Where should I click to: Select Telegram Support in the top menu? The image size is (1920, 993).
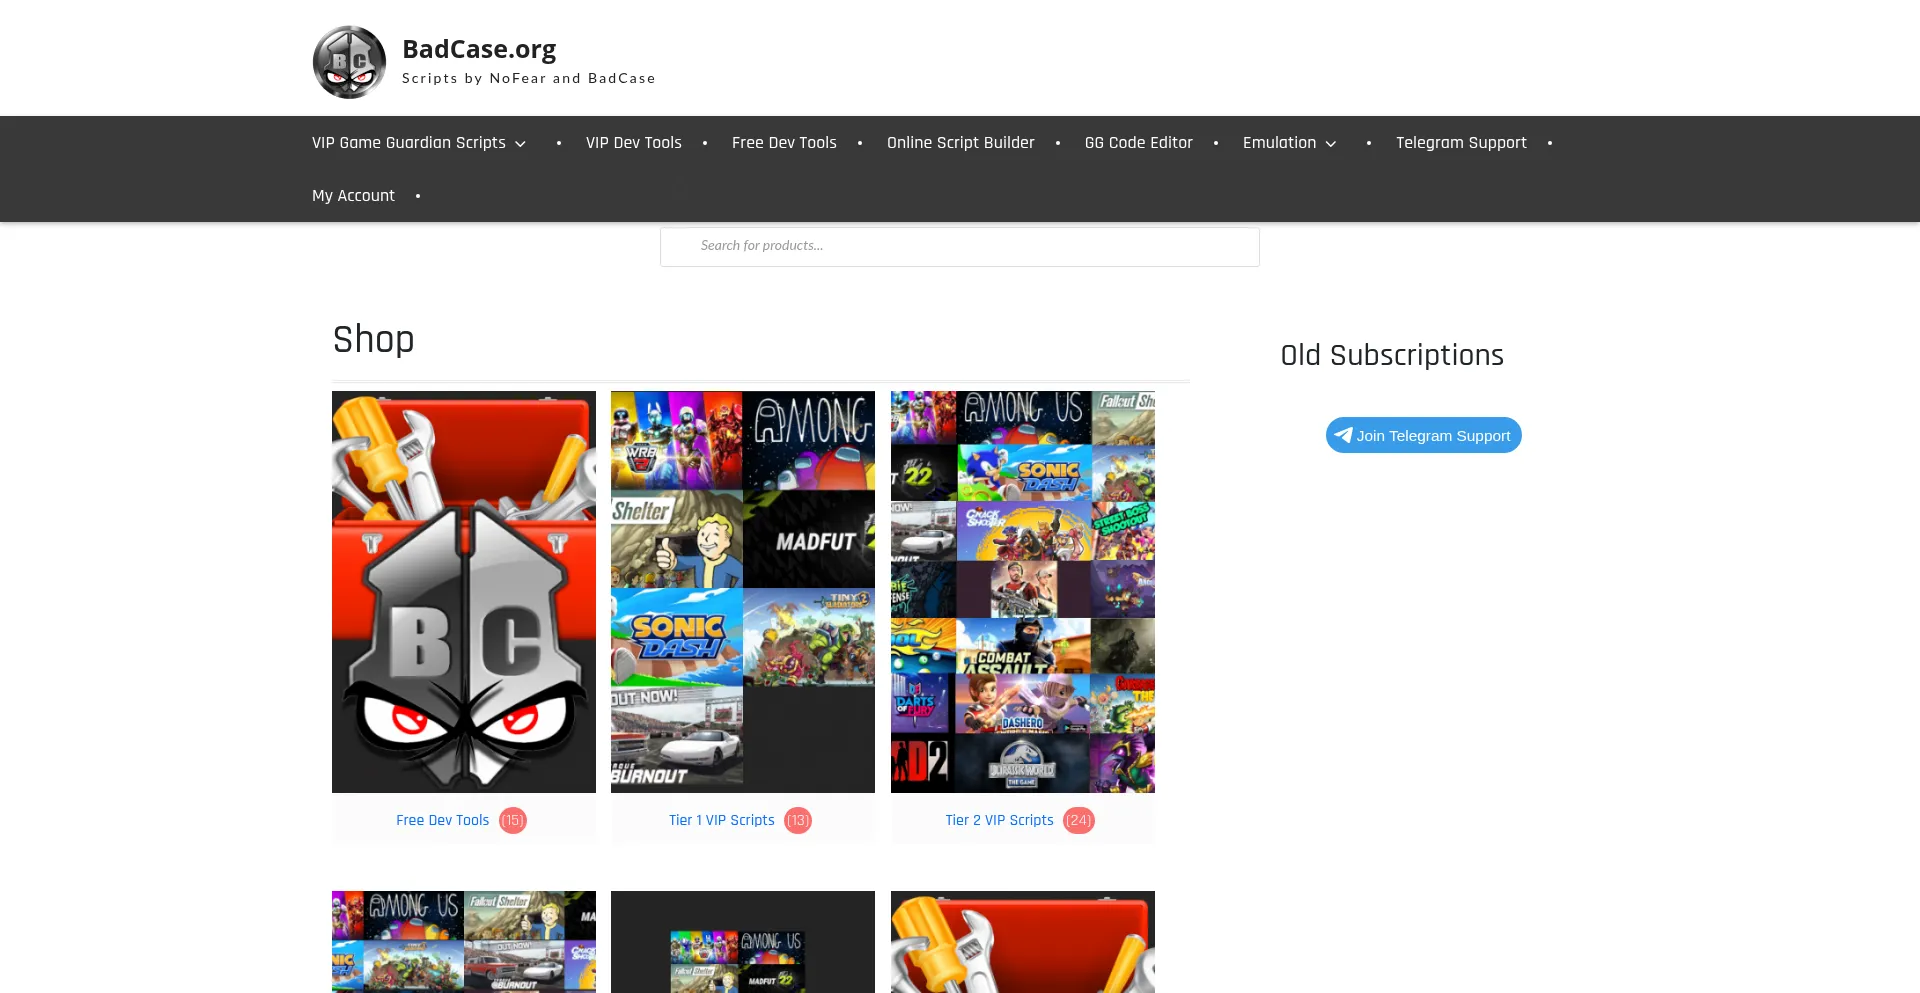pyautogui.click(x=1461, y=143)
